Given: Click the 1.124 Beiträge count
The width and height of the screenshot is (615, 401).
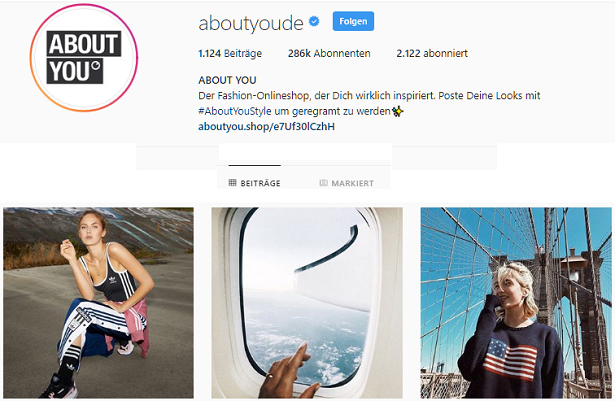Looking at the screenshot, I should (230, 53).
